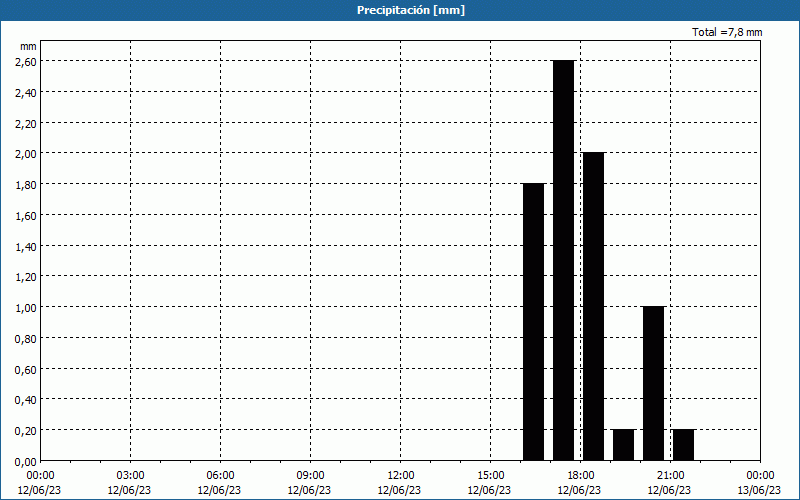Click the tallest bar reaching 2,60 mm
Viewport: 800px width, 500px height.
tap(563, 260)
